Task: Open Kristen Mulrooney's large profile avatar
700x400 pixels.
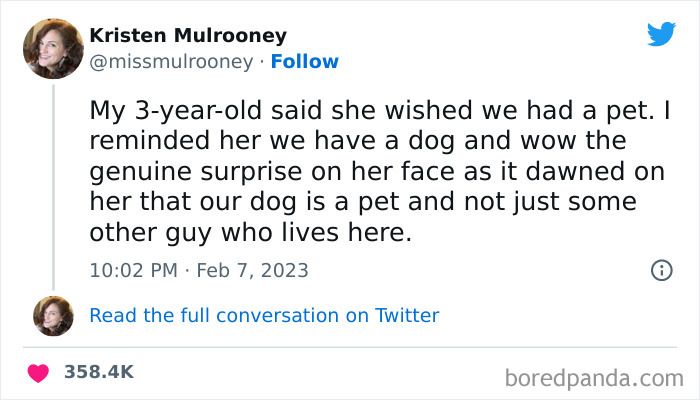Action: (x=53, y=49)
